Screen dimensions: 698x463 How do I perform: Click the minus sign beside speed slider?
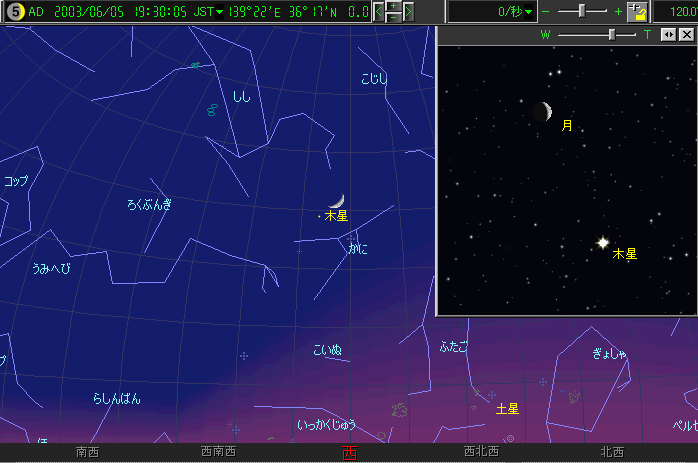click(x=546, y=12)
